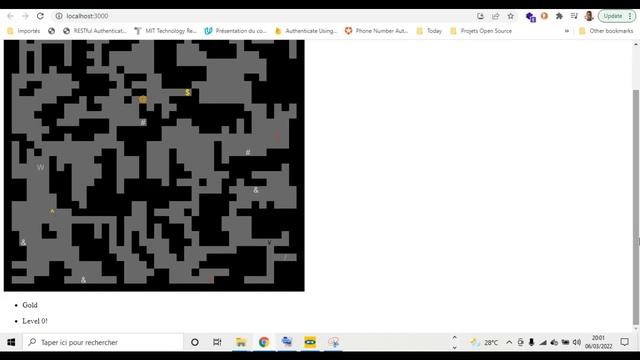Bookmark this page with the star icon
This screenshot has width=640, height=360.
pyautogui.click(x=510, y=16)
